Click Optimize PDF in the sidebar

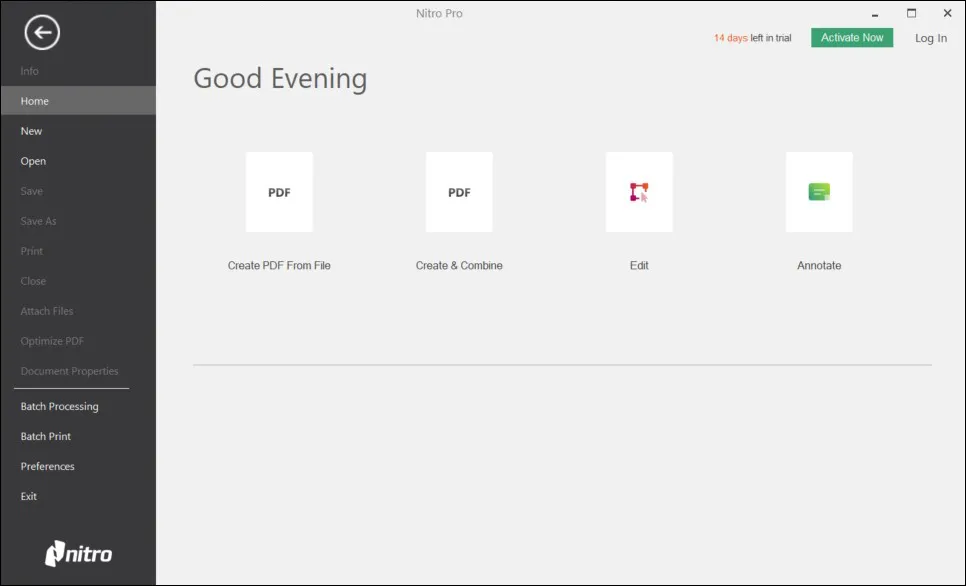[x=52, y=341]
